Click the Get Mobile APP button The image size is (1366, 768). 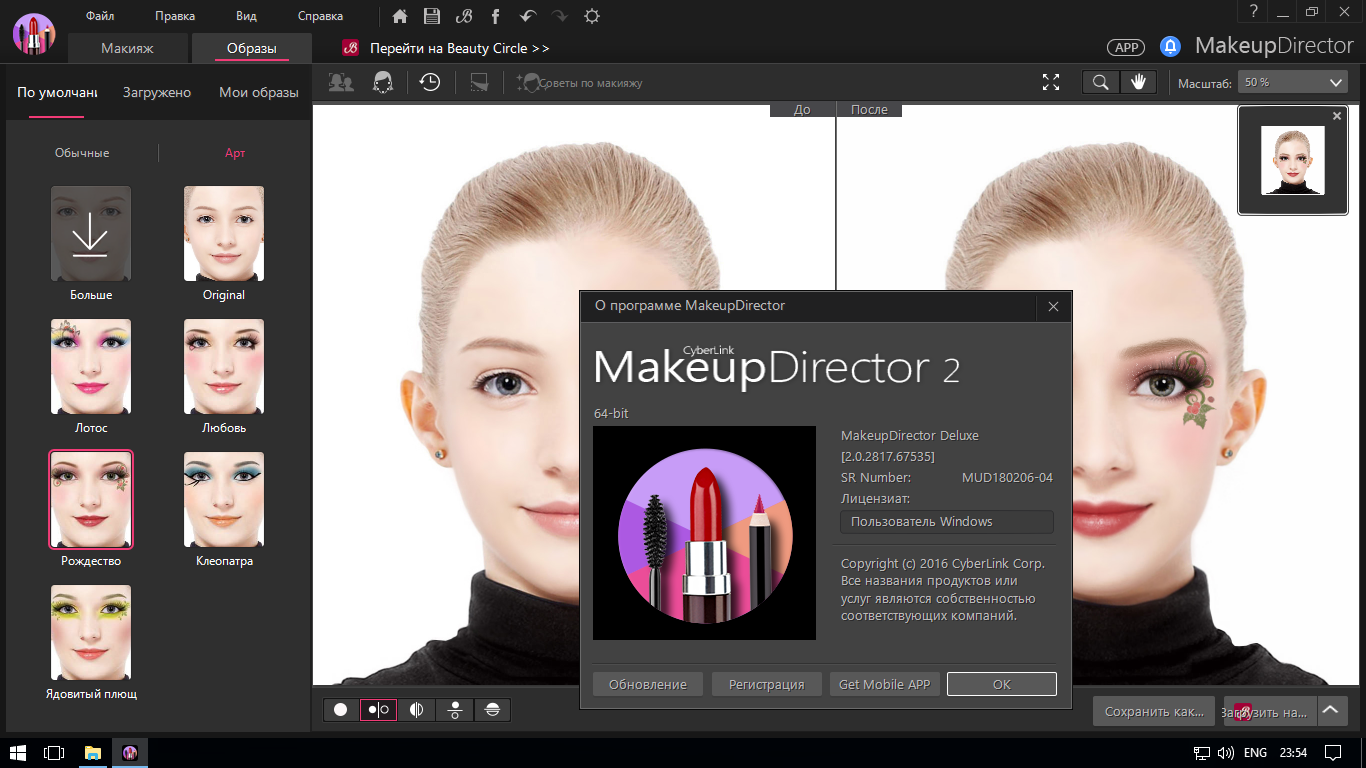[x=884, y=684]
